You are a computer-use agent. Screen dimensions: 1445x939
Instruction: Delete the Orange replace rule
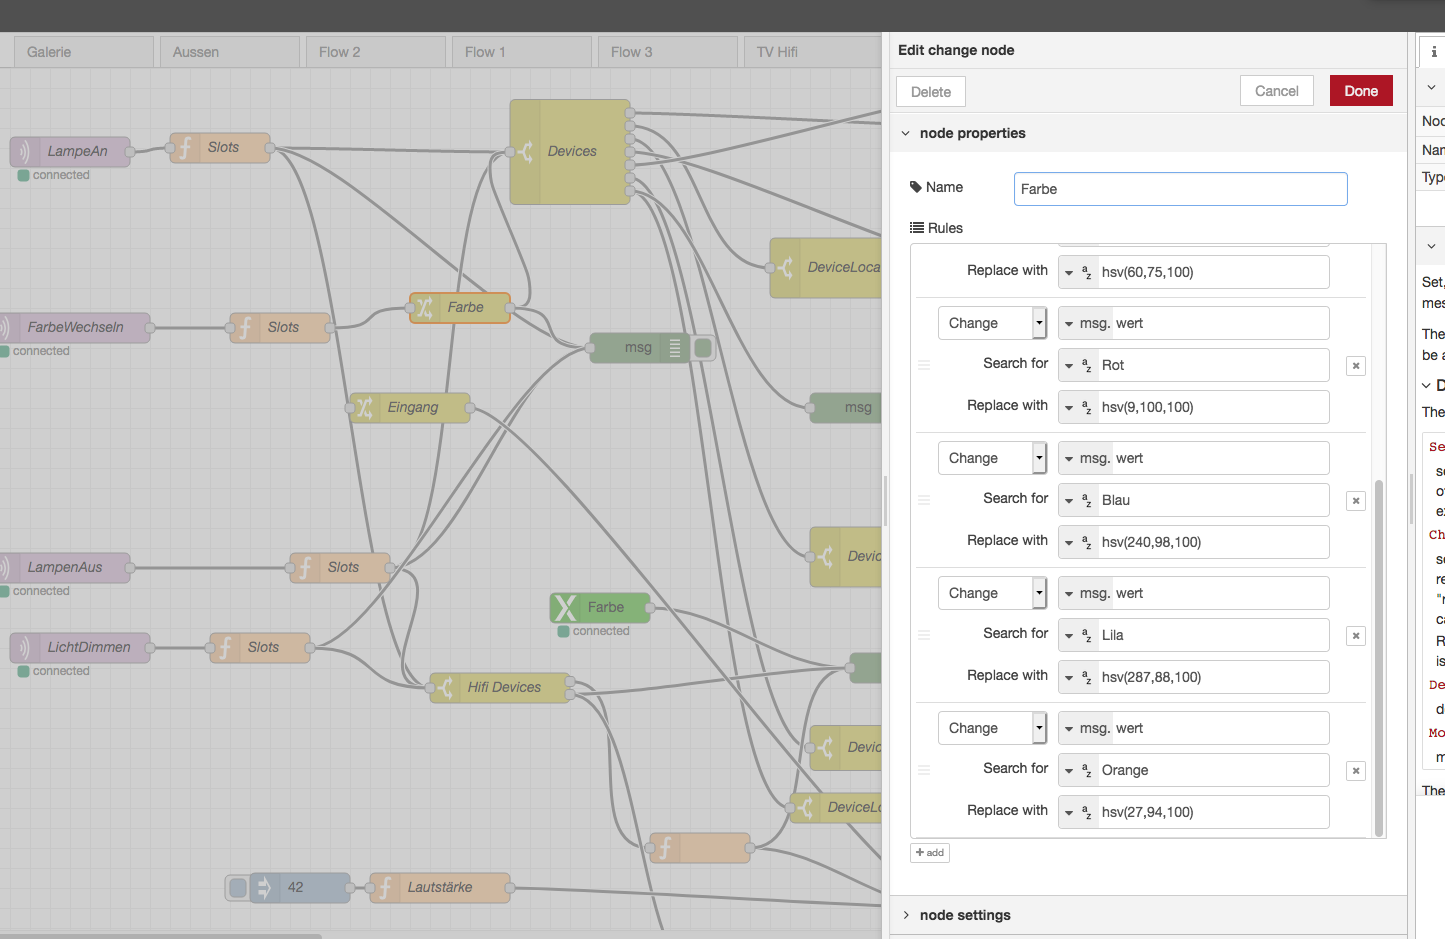tap(1355, 771)
